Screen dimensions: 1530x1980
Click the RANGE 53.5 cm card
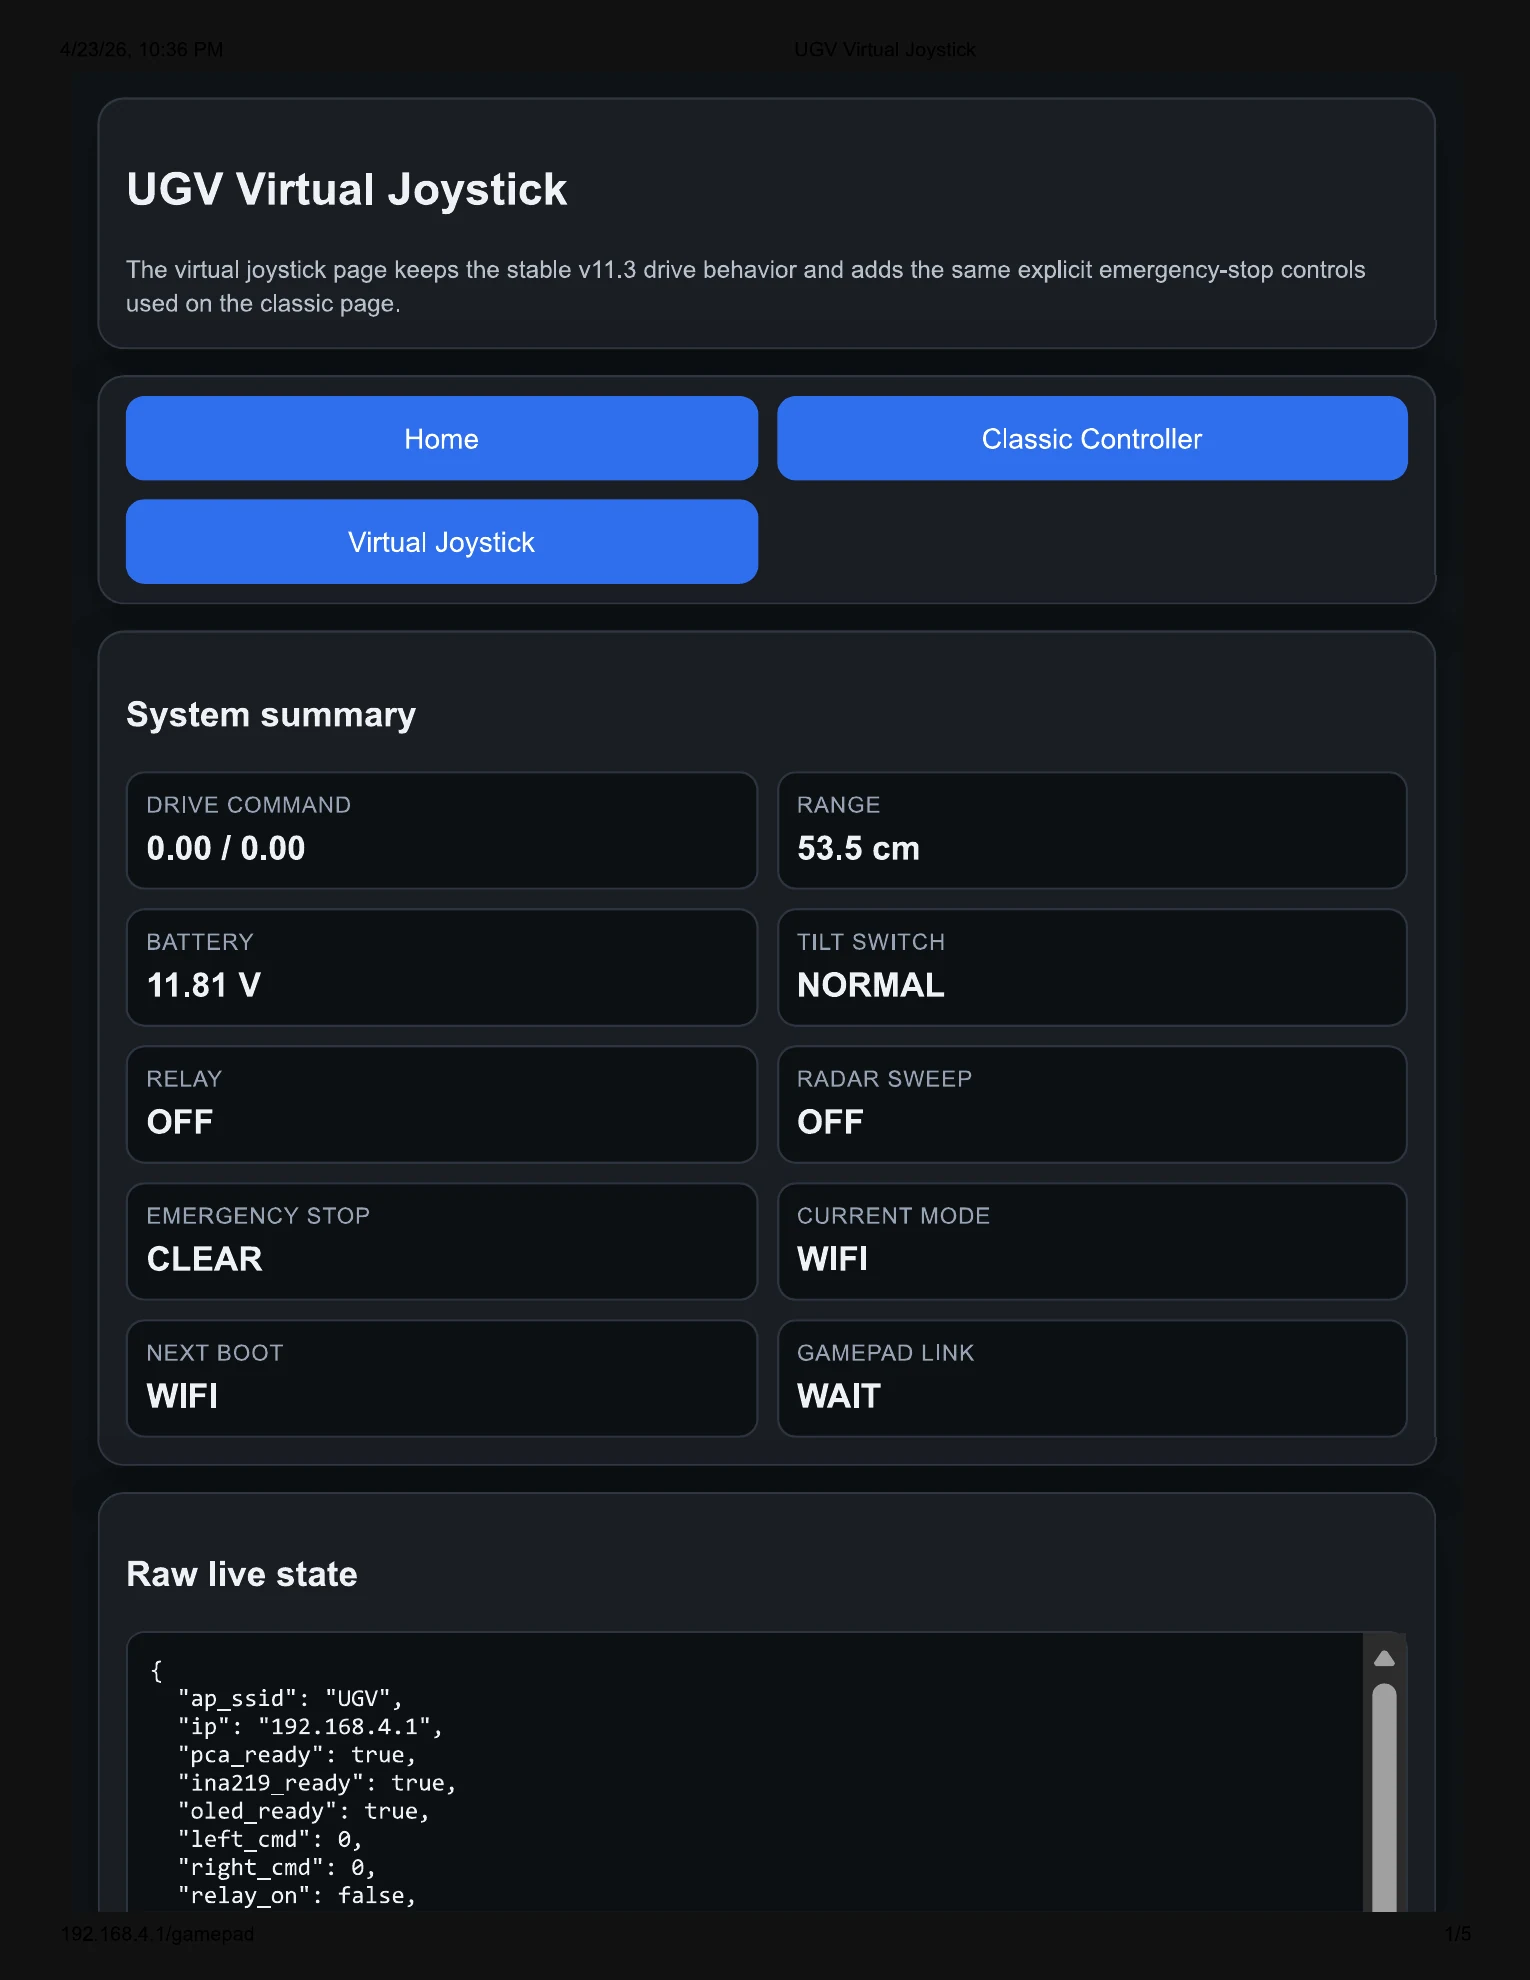1092,830
